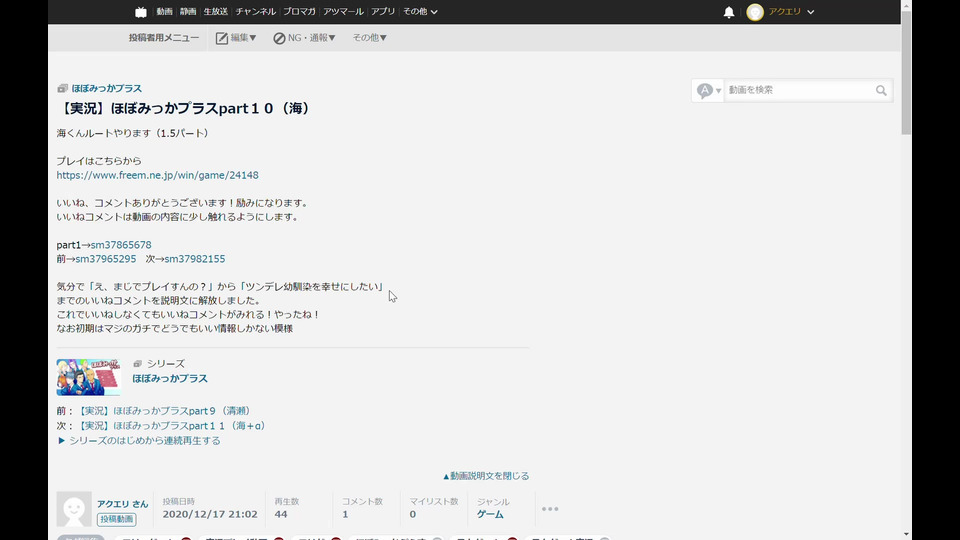Open その他 dropdown in uploader menu
960x540 pixels.
pos(369,38)
